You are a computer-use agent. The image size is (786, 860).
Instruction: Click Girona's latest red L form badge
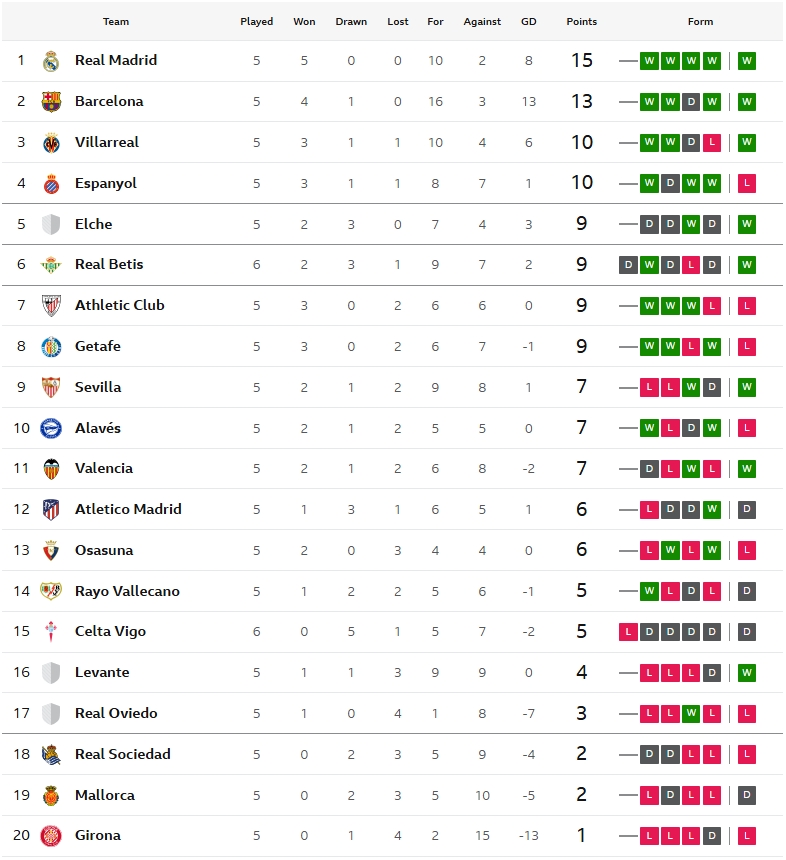746,836
